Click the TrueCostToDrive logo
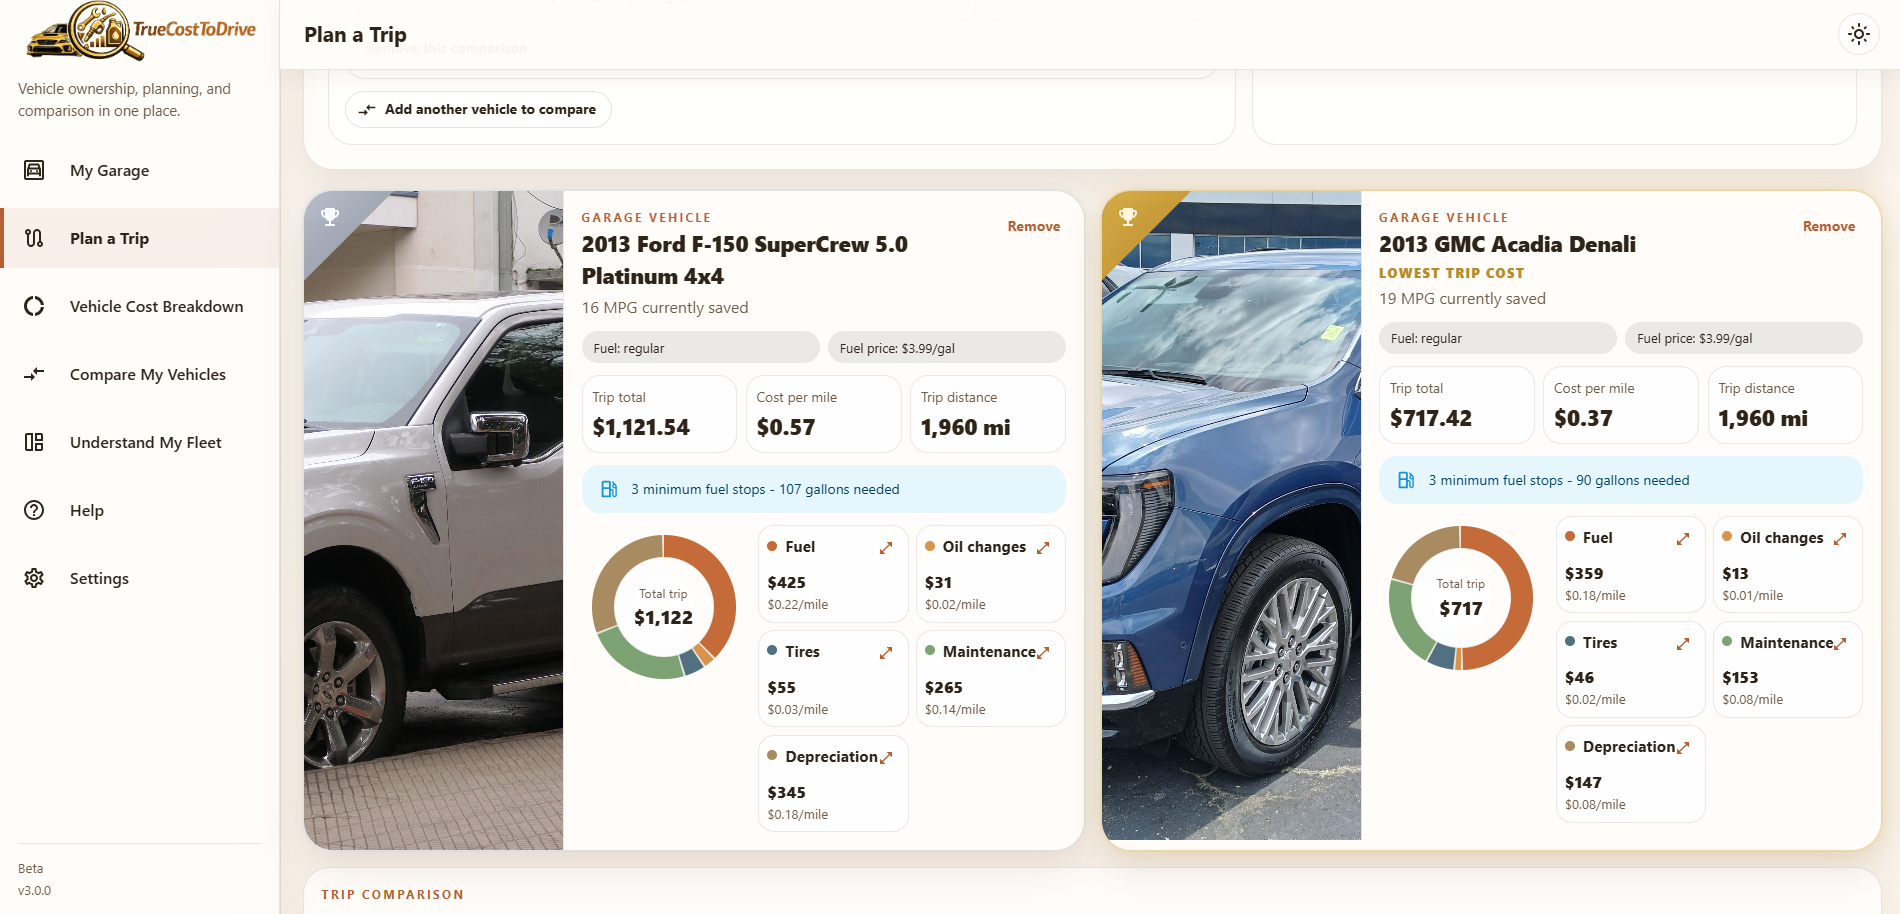 pos(140,32)
